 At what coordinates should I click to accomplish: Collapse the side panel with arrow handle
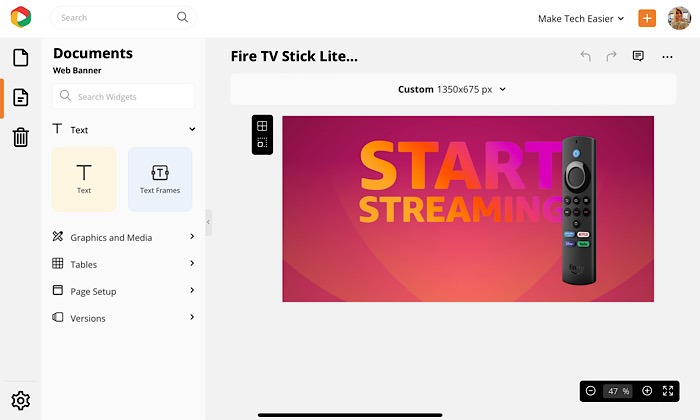coord(208,222)
